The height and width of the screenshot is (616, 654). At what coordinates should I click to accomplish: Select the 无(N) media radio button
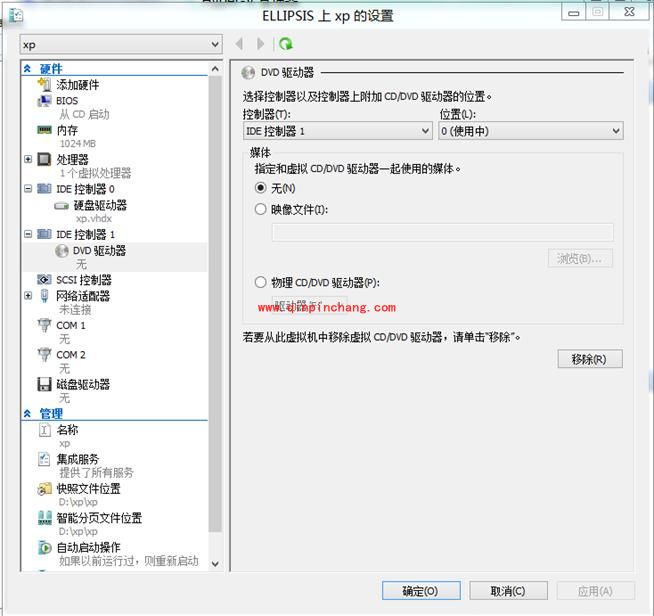pyautogui.click(x=261, y=188)
